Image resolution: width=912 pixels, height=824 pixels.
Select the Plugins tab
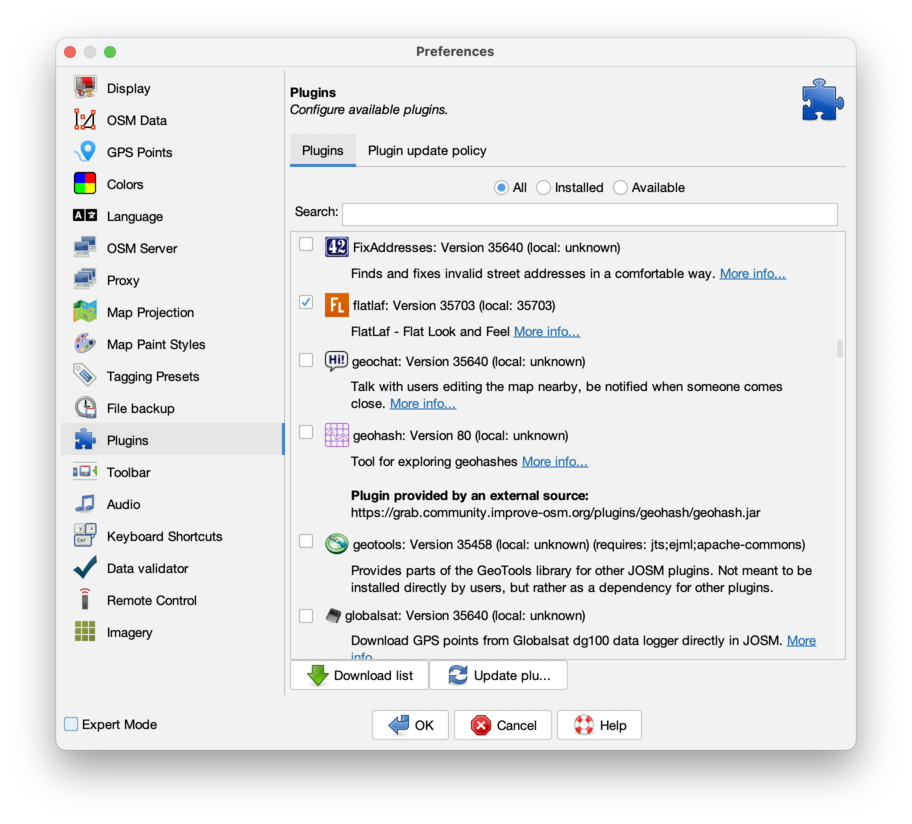322,150
